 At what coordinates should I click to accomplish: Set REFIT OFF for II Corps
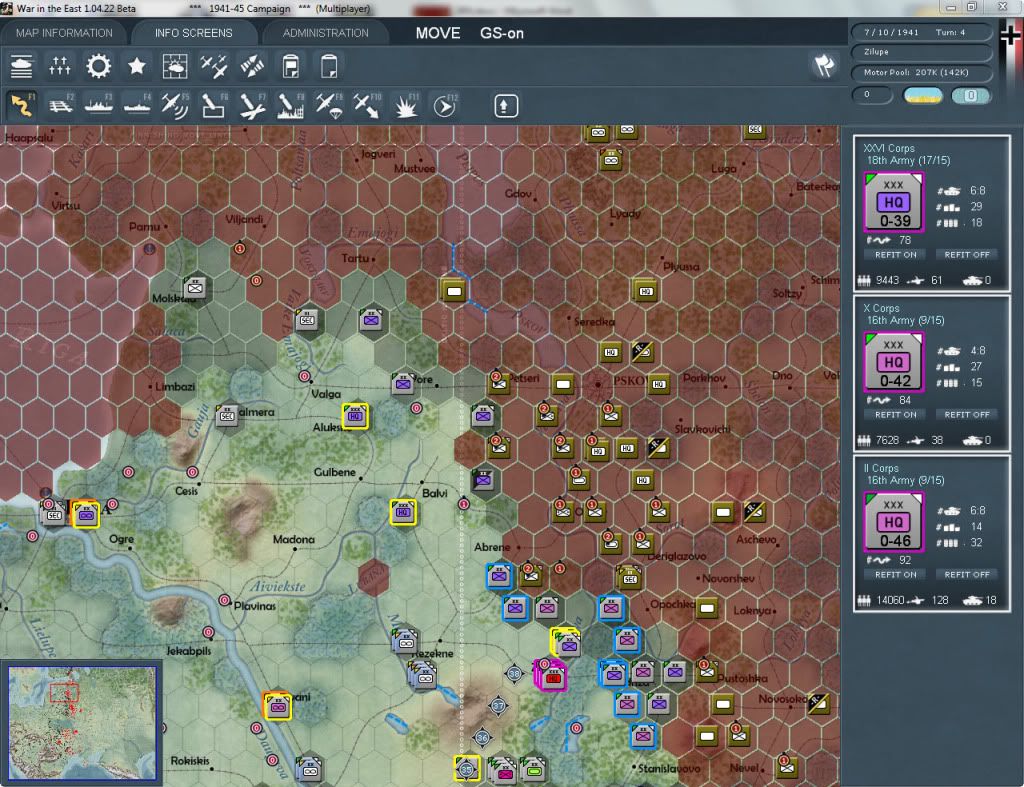click(x=967, y=575)
